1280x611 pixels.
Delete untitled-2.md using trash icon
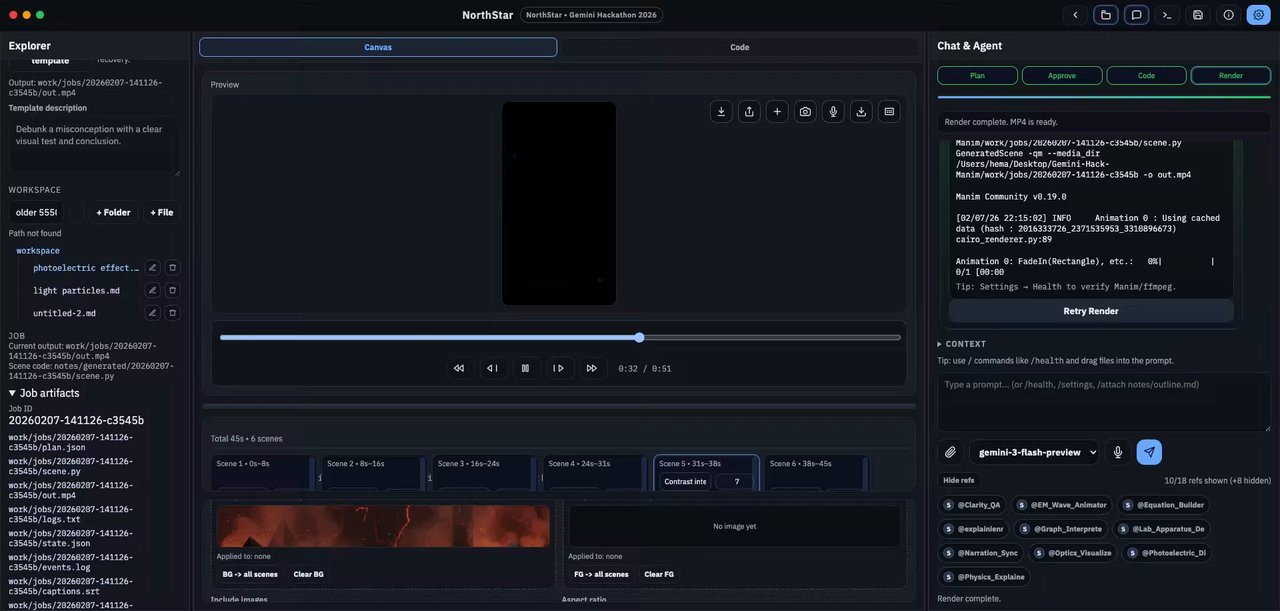(172, 313)
